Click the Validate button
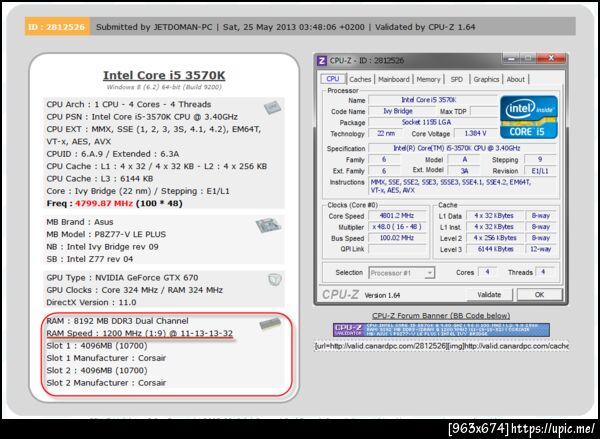The width and height of the screenshot is (600, 439). tap(489, 294)
